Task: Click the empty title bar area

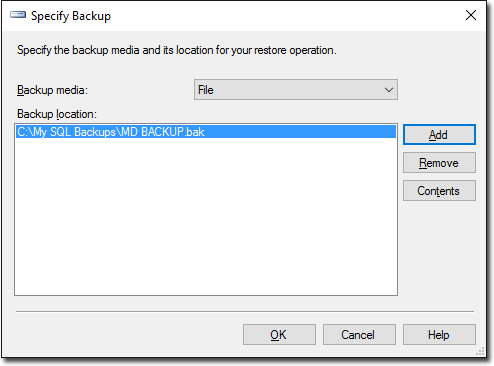Action: 287,16
